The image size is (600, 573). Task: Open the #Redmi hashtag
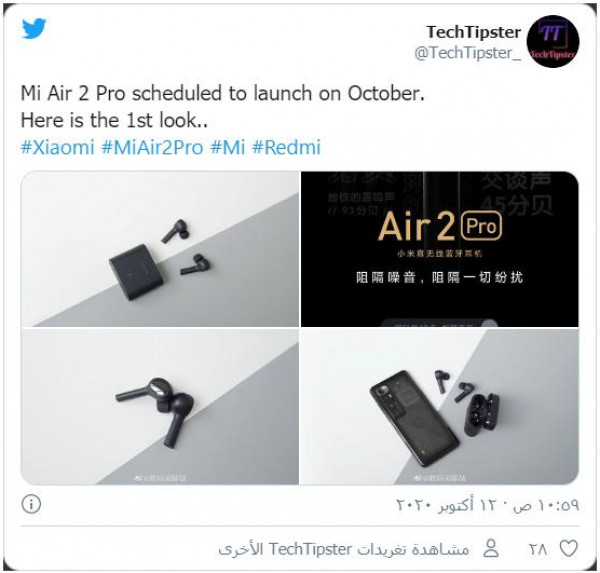286,147
